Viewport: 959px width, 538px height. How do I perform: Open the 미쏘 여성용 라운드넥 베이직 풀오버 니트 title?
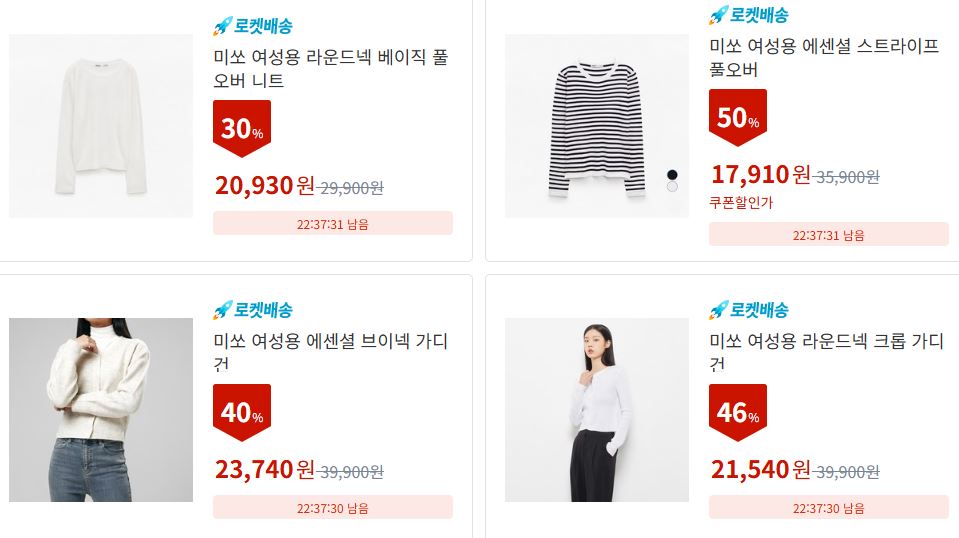[331, 68]
